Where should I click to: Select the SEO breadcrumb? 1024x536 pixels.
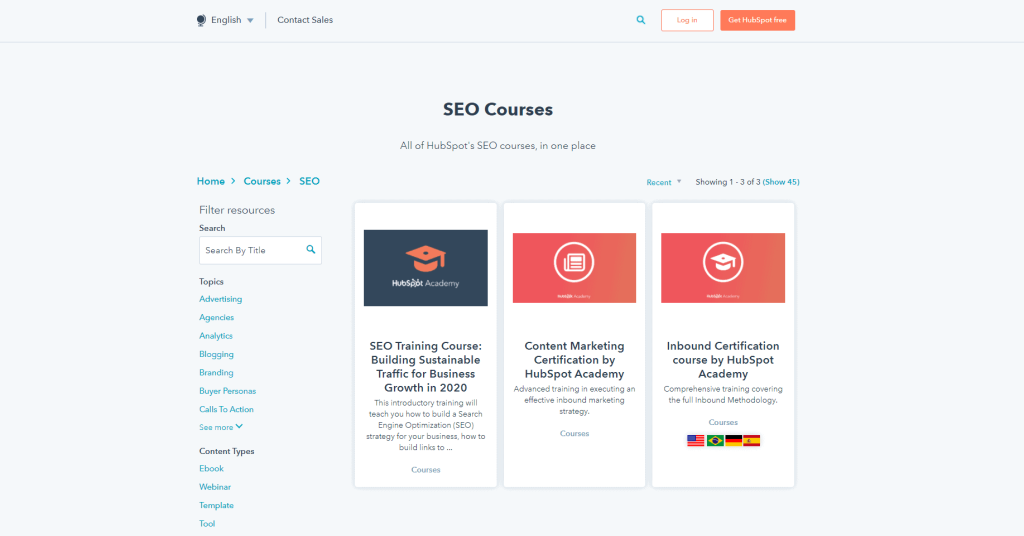pyautogui.click(x=310, y=181)
